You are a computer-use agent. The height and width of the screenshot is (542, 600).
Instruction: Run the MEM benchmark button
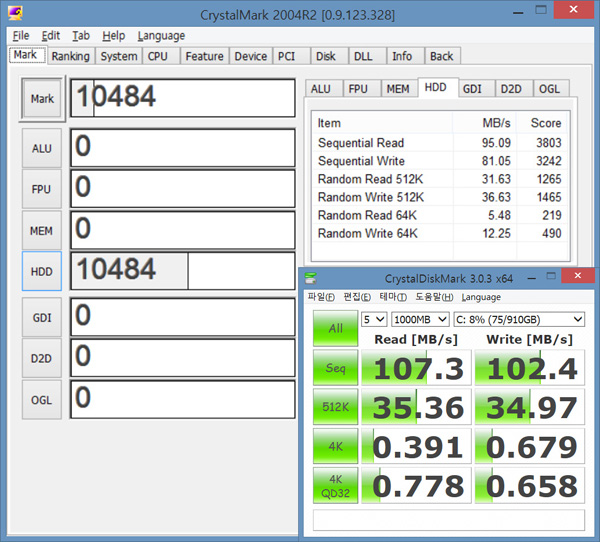pyautogui.click(x=42, y=230)
